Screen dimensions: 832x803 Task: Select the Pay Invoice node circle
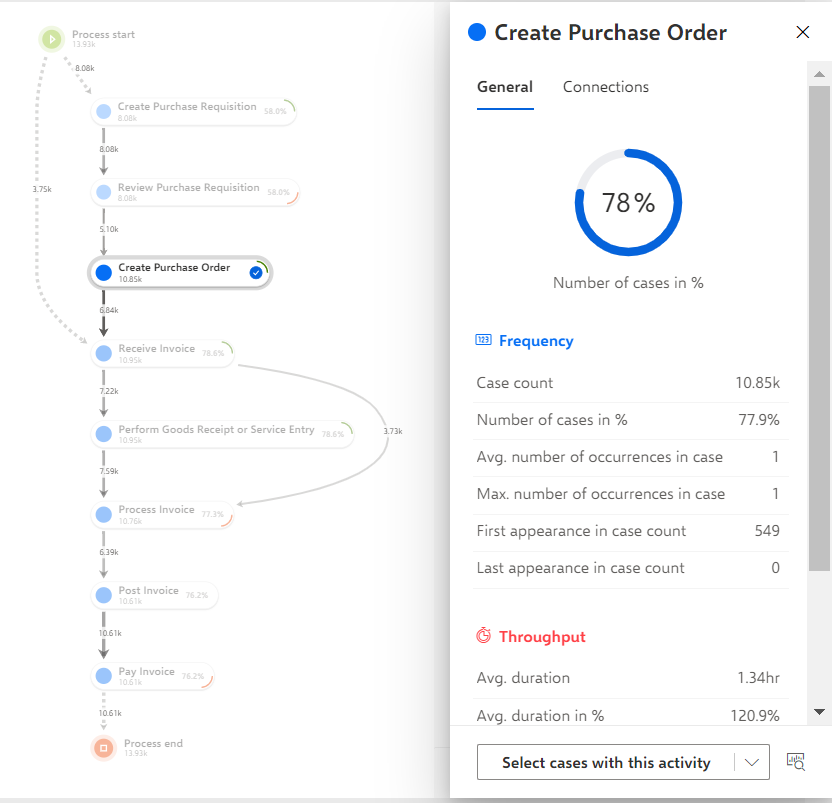point(103,676)
